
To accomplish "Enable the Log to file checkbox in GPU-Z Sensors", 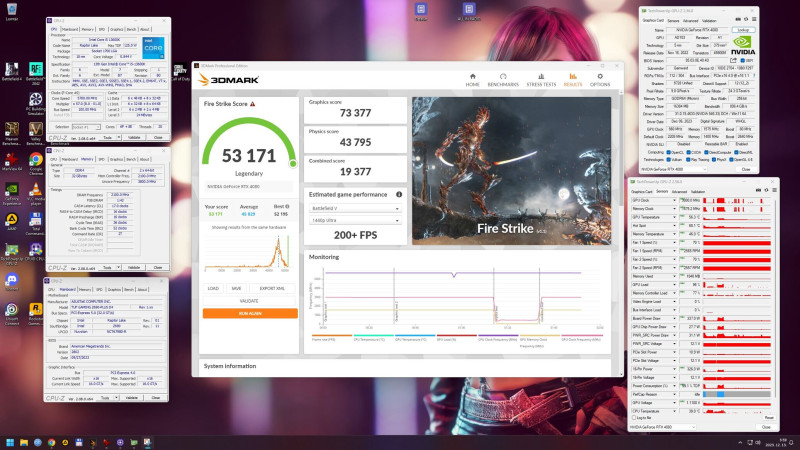I will coord(634,418).
